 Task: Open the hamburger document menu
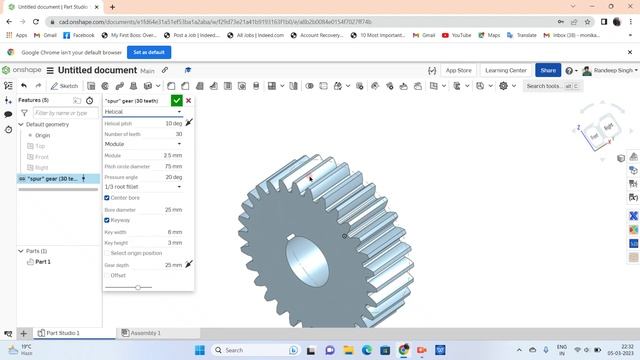50,71
